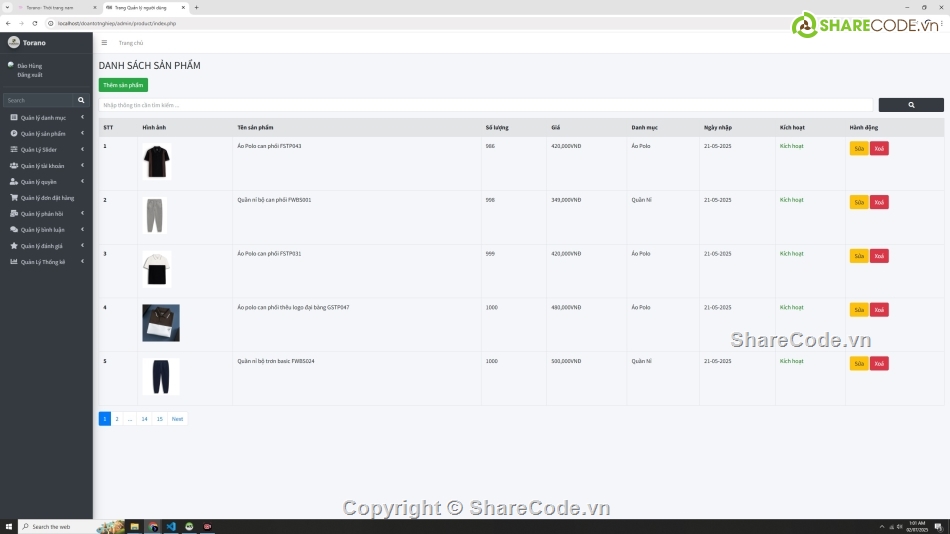This screenshot has height=534, width=950.
Task: Switch to Torano - Thời trang nam tab
Action: pos(56,7)
